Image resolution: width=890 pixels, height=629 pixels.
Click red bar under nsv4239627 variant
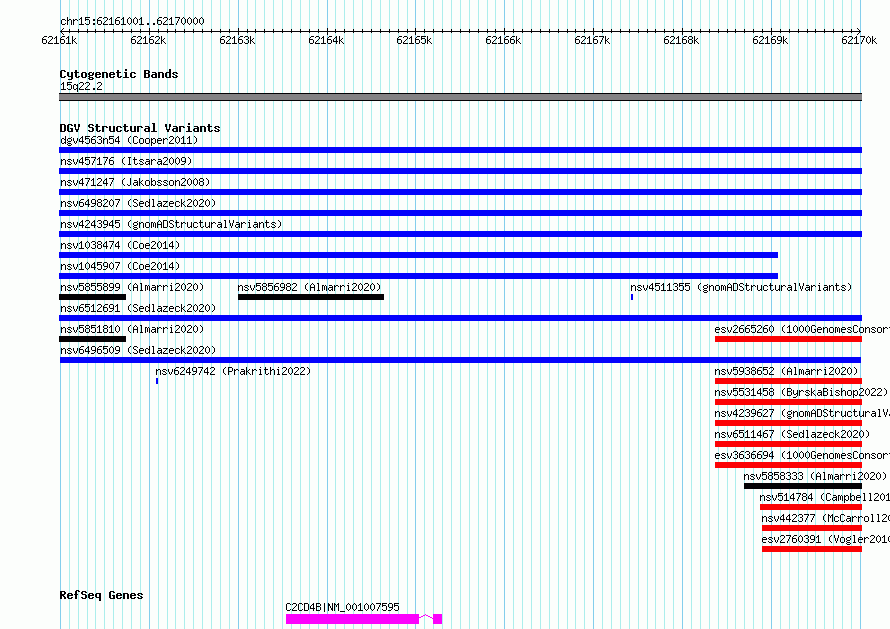coord(788,423)
